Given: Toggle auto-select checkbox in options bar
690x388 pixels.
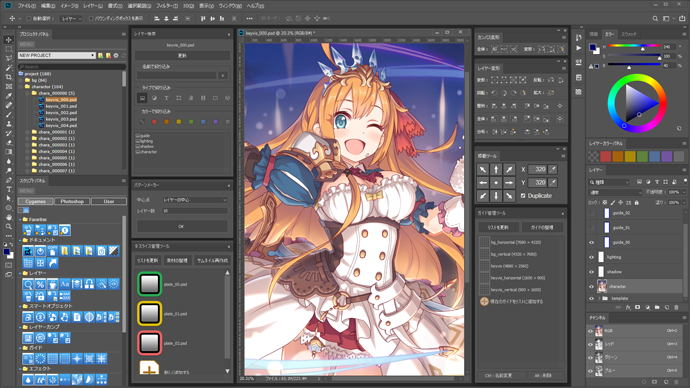Looking at the screenshot, I should pyautogui.click(x=29, y=18).
